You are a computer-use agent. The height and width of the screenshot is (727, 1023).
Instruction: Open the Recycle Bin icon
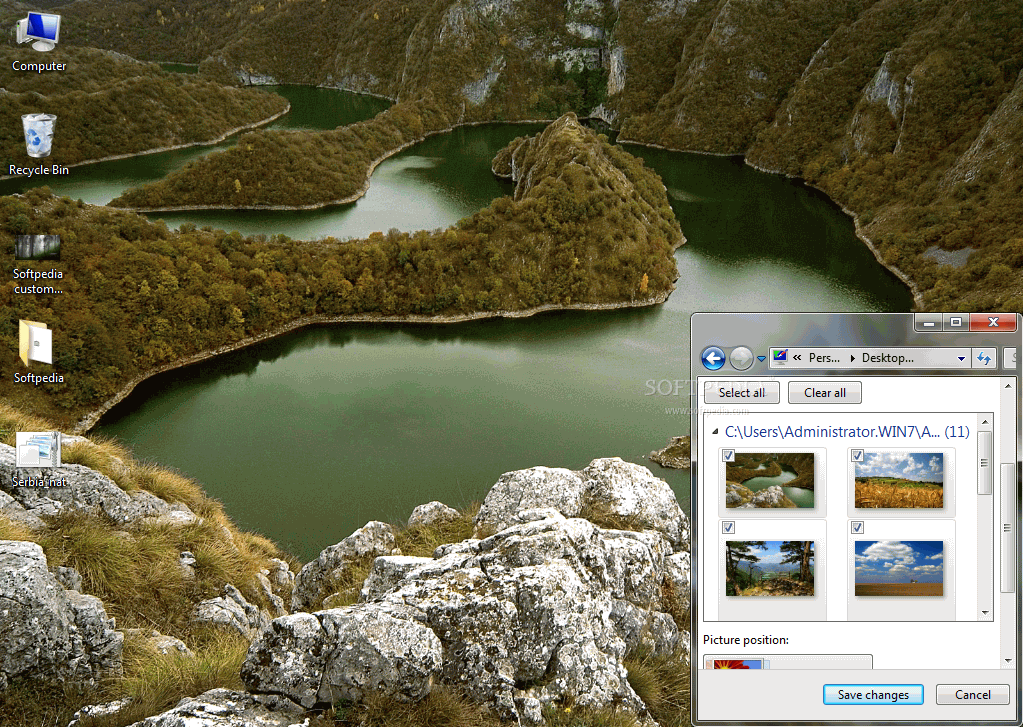coord(38,145)
